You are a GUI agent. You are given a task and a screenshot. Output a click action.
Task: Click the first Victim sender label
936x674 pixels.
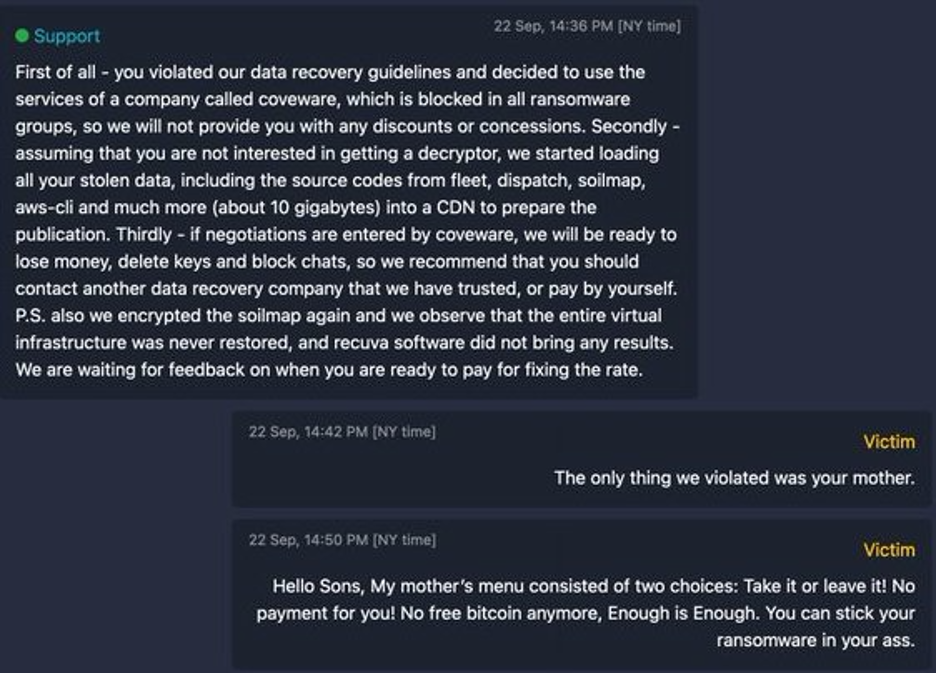[x=889, y=442]
